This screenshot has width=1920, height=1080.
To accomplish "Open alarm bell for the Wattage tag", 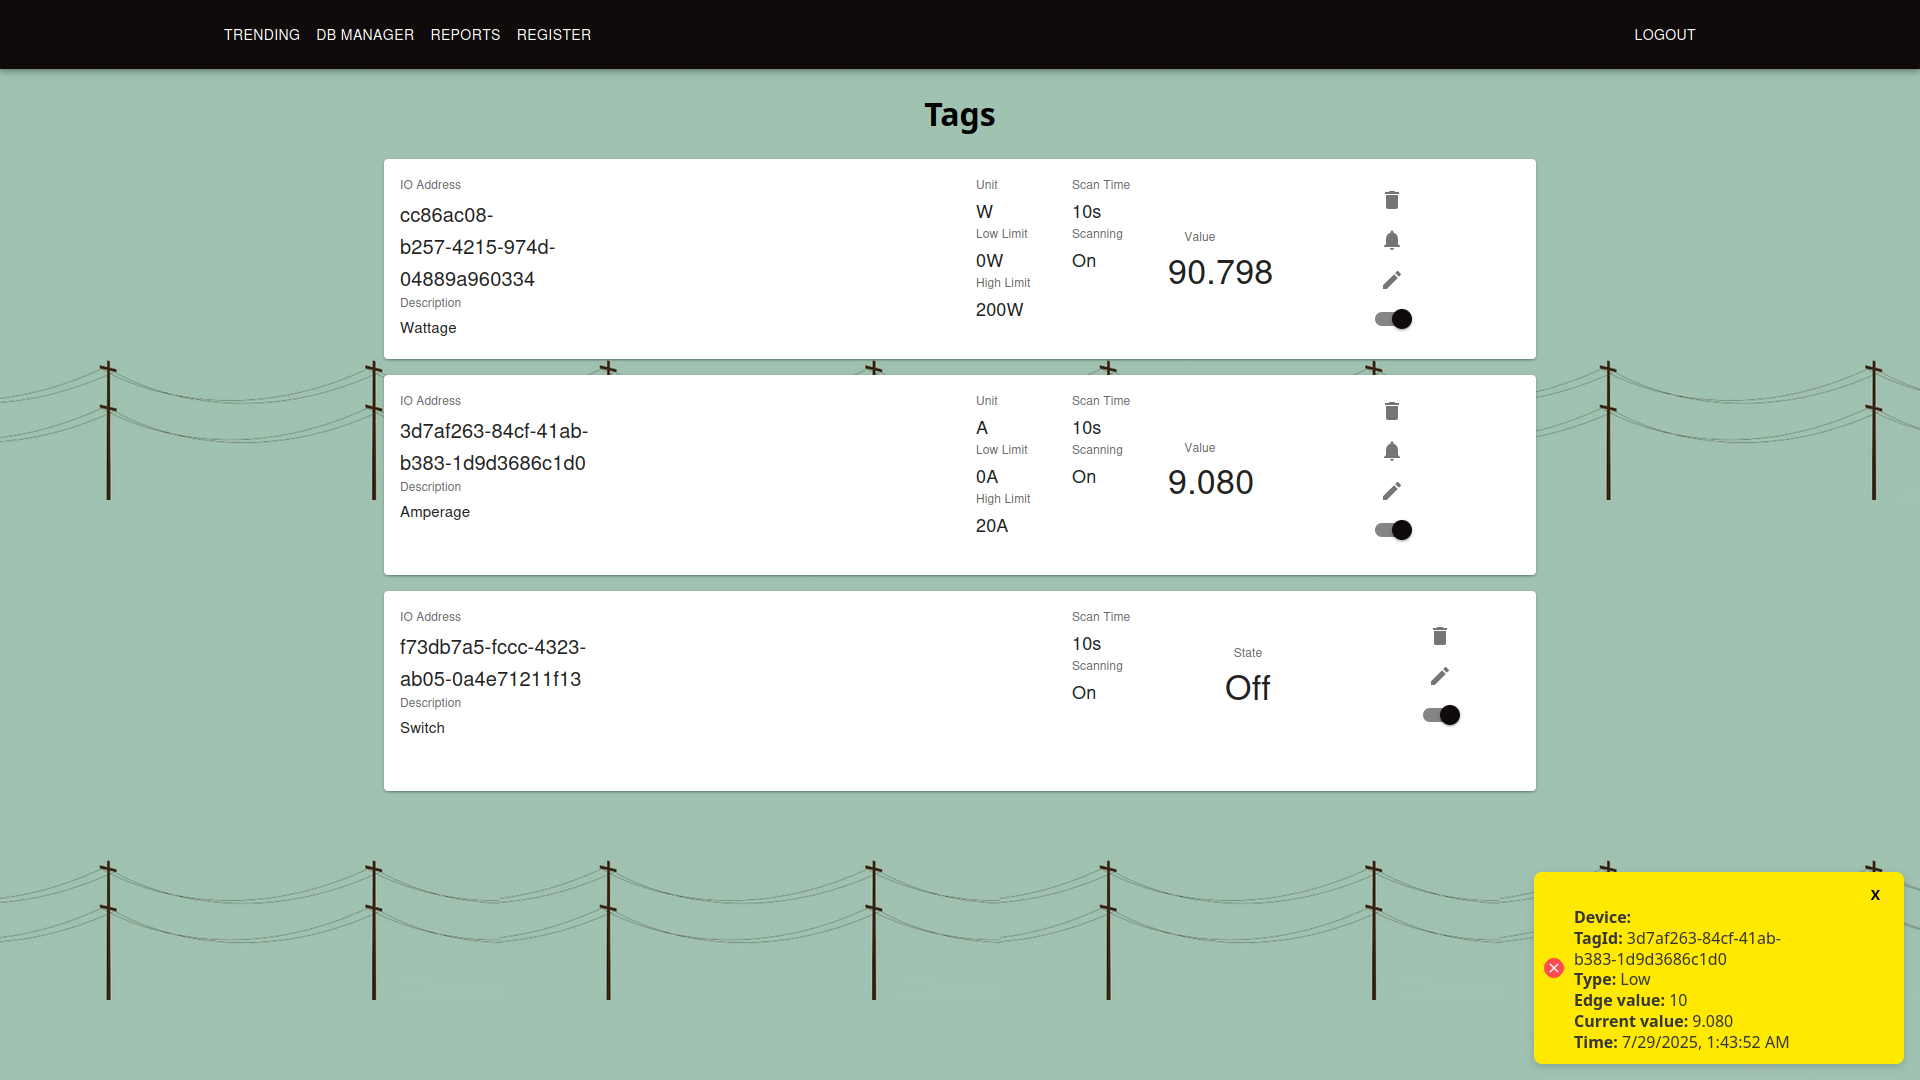I will [x=1391, y=240].
